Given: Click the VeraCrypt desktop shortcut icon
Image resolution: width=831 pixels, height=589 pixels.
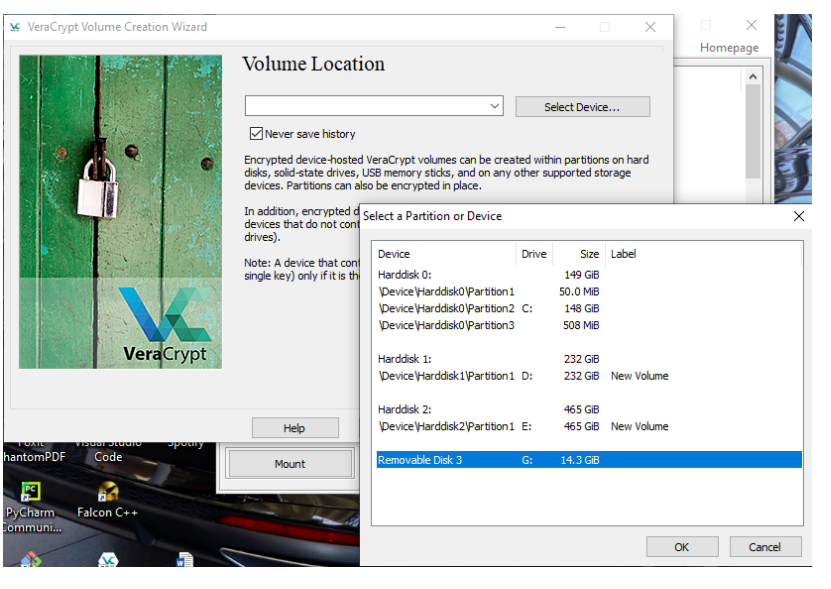Looking at the screenshot, I should coord(108,560).
